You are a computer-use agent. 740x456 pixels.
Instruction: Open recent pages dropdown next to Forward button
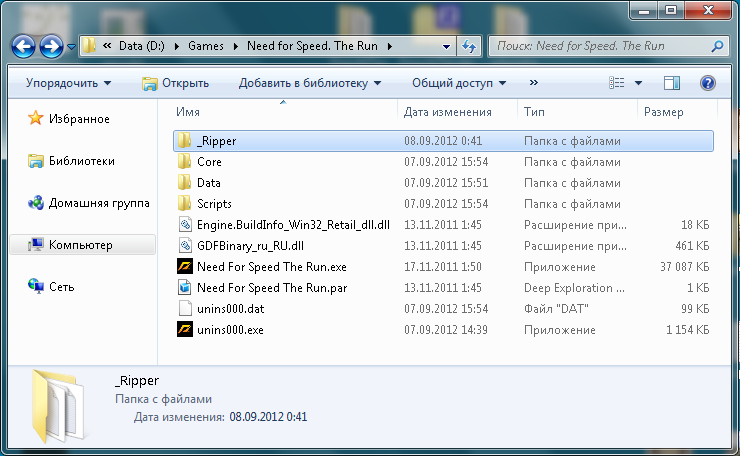tap(71, 46)
